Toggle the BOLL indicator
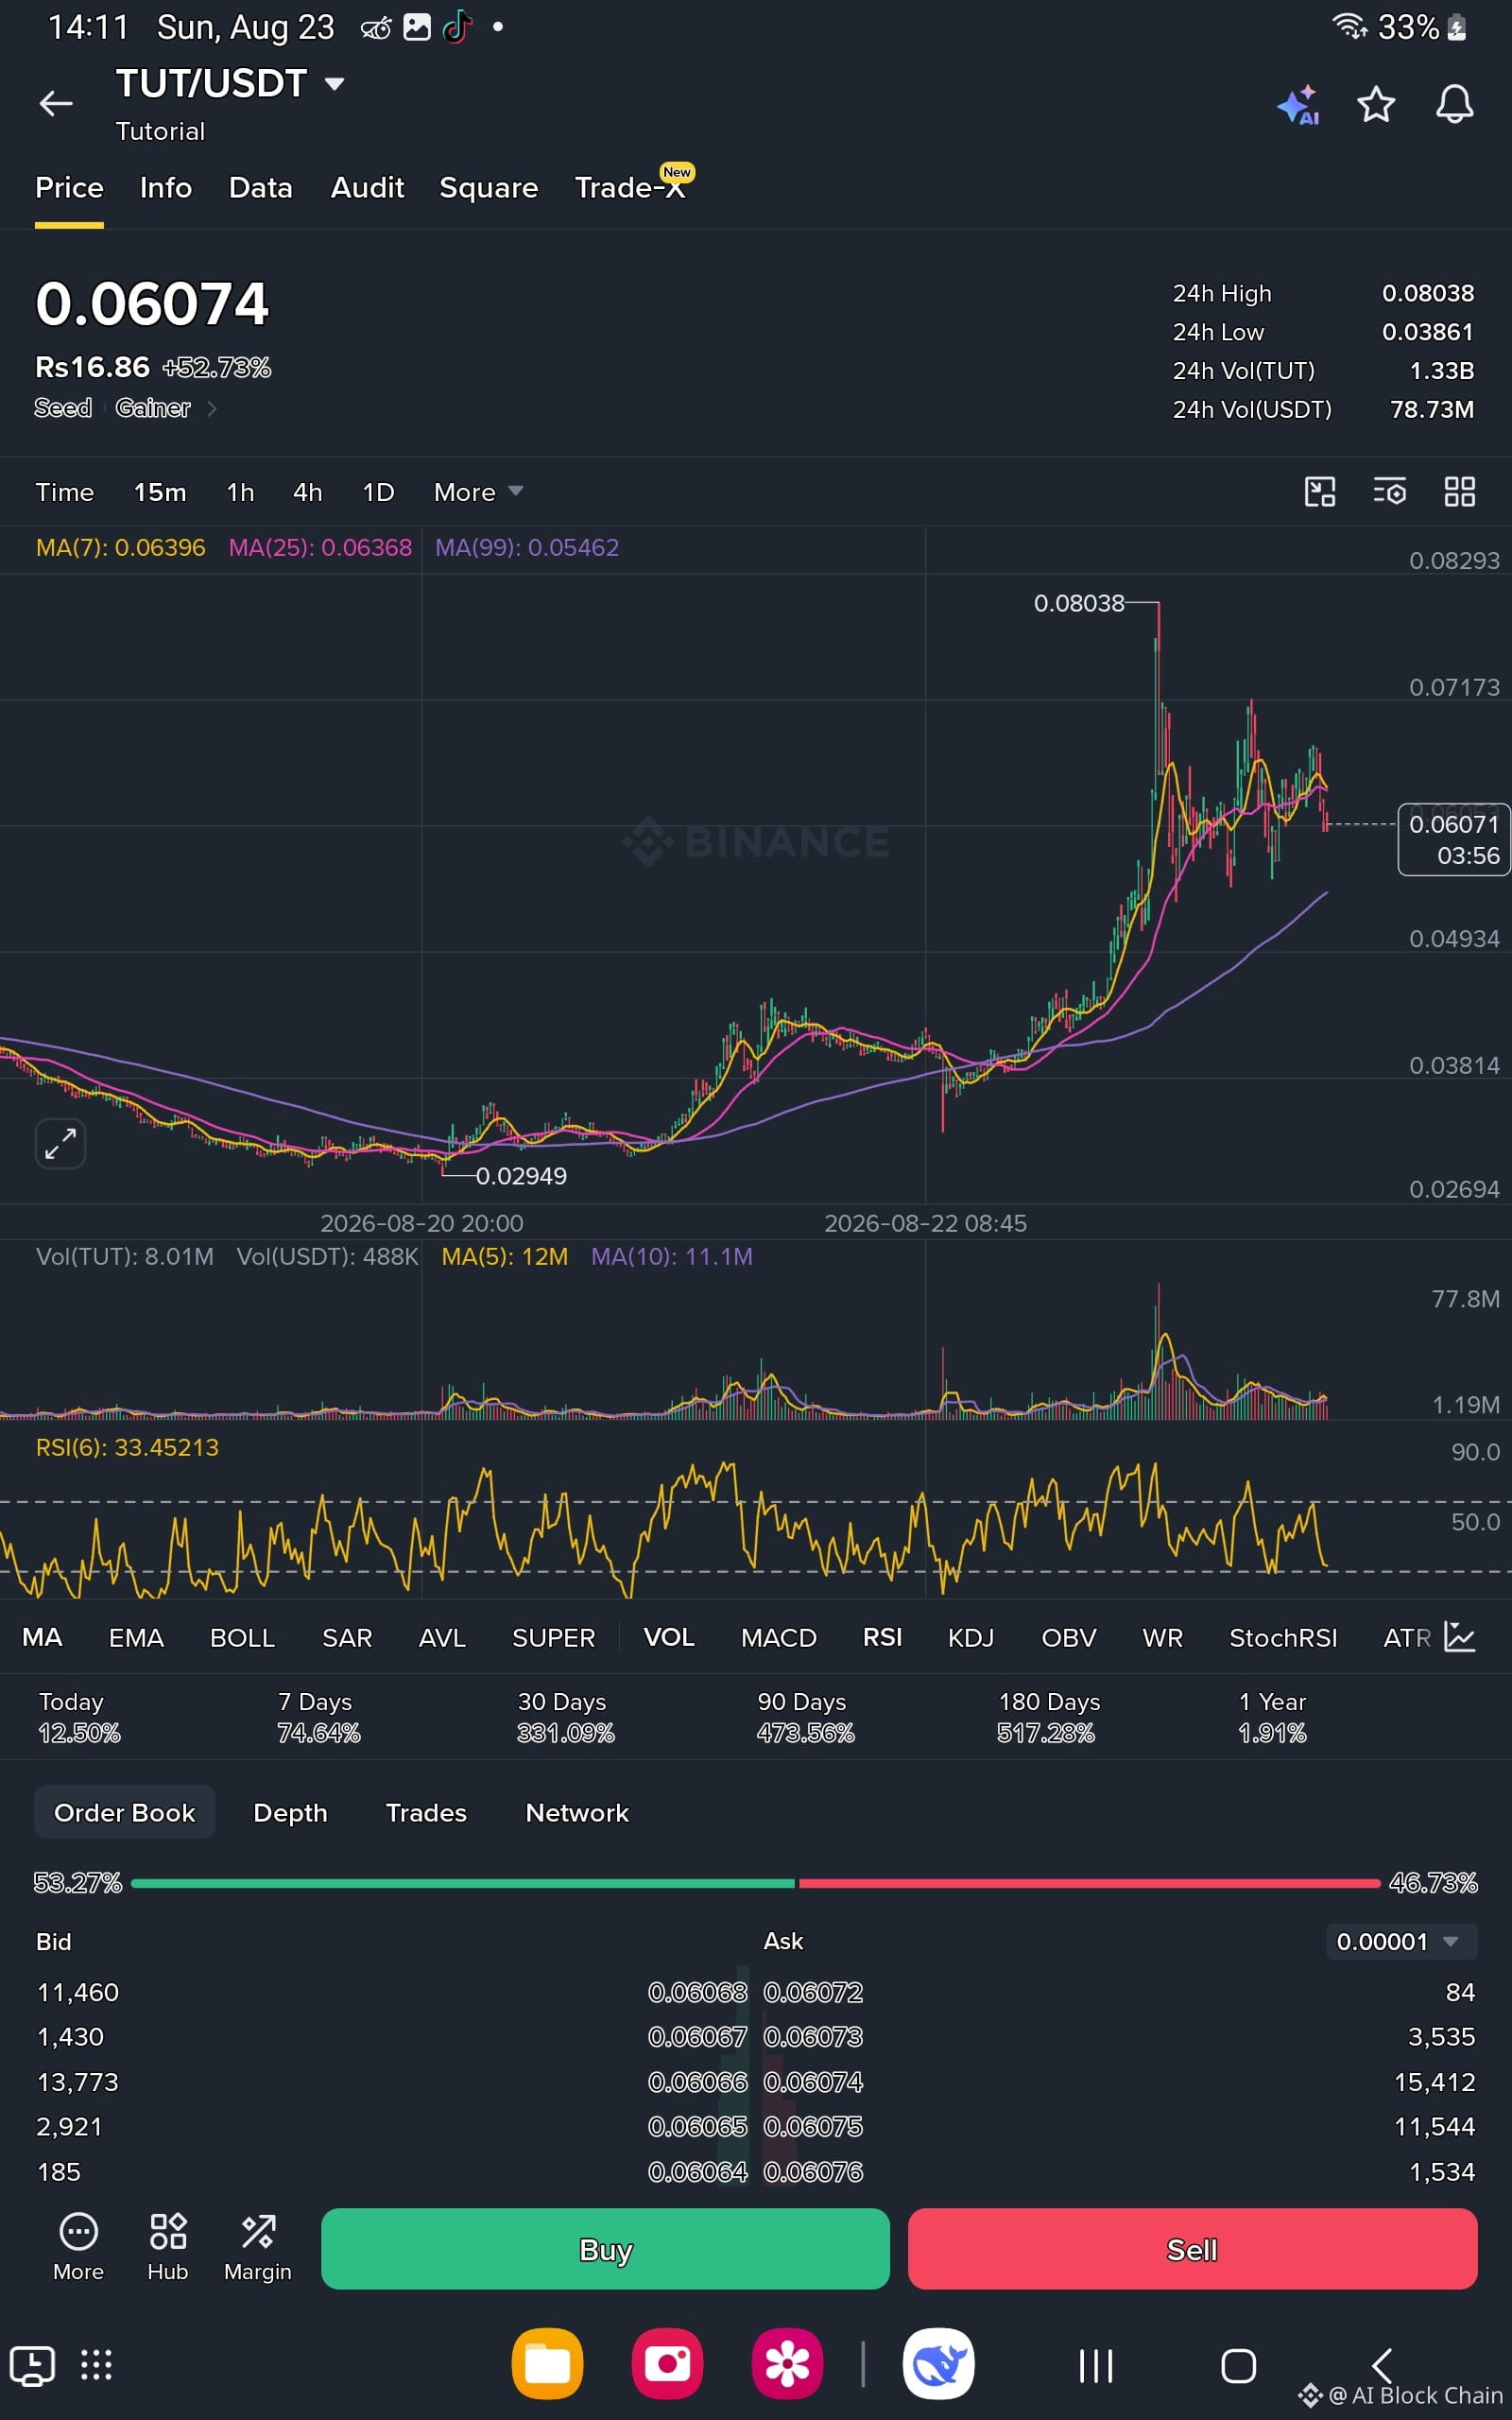 pos(242,1637)
